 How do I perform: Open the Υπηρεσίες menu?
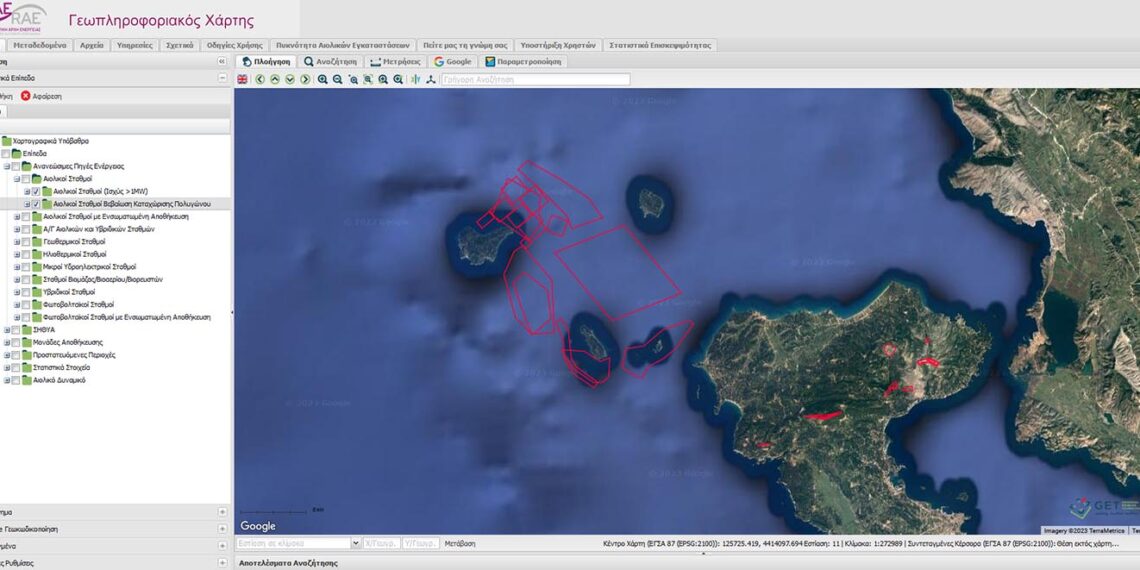click(x=135, y=45)
